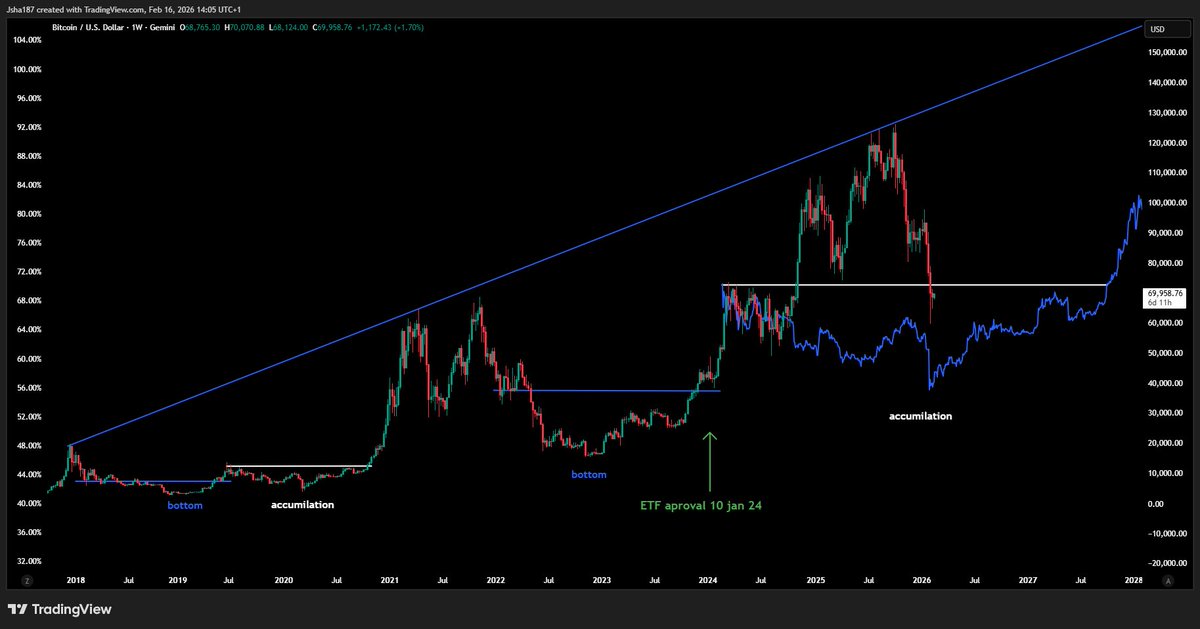Click the 2026 year label on time axis
The image size is (1200, 629).
[920, 579]
